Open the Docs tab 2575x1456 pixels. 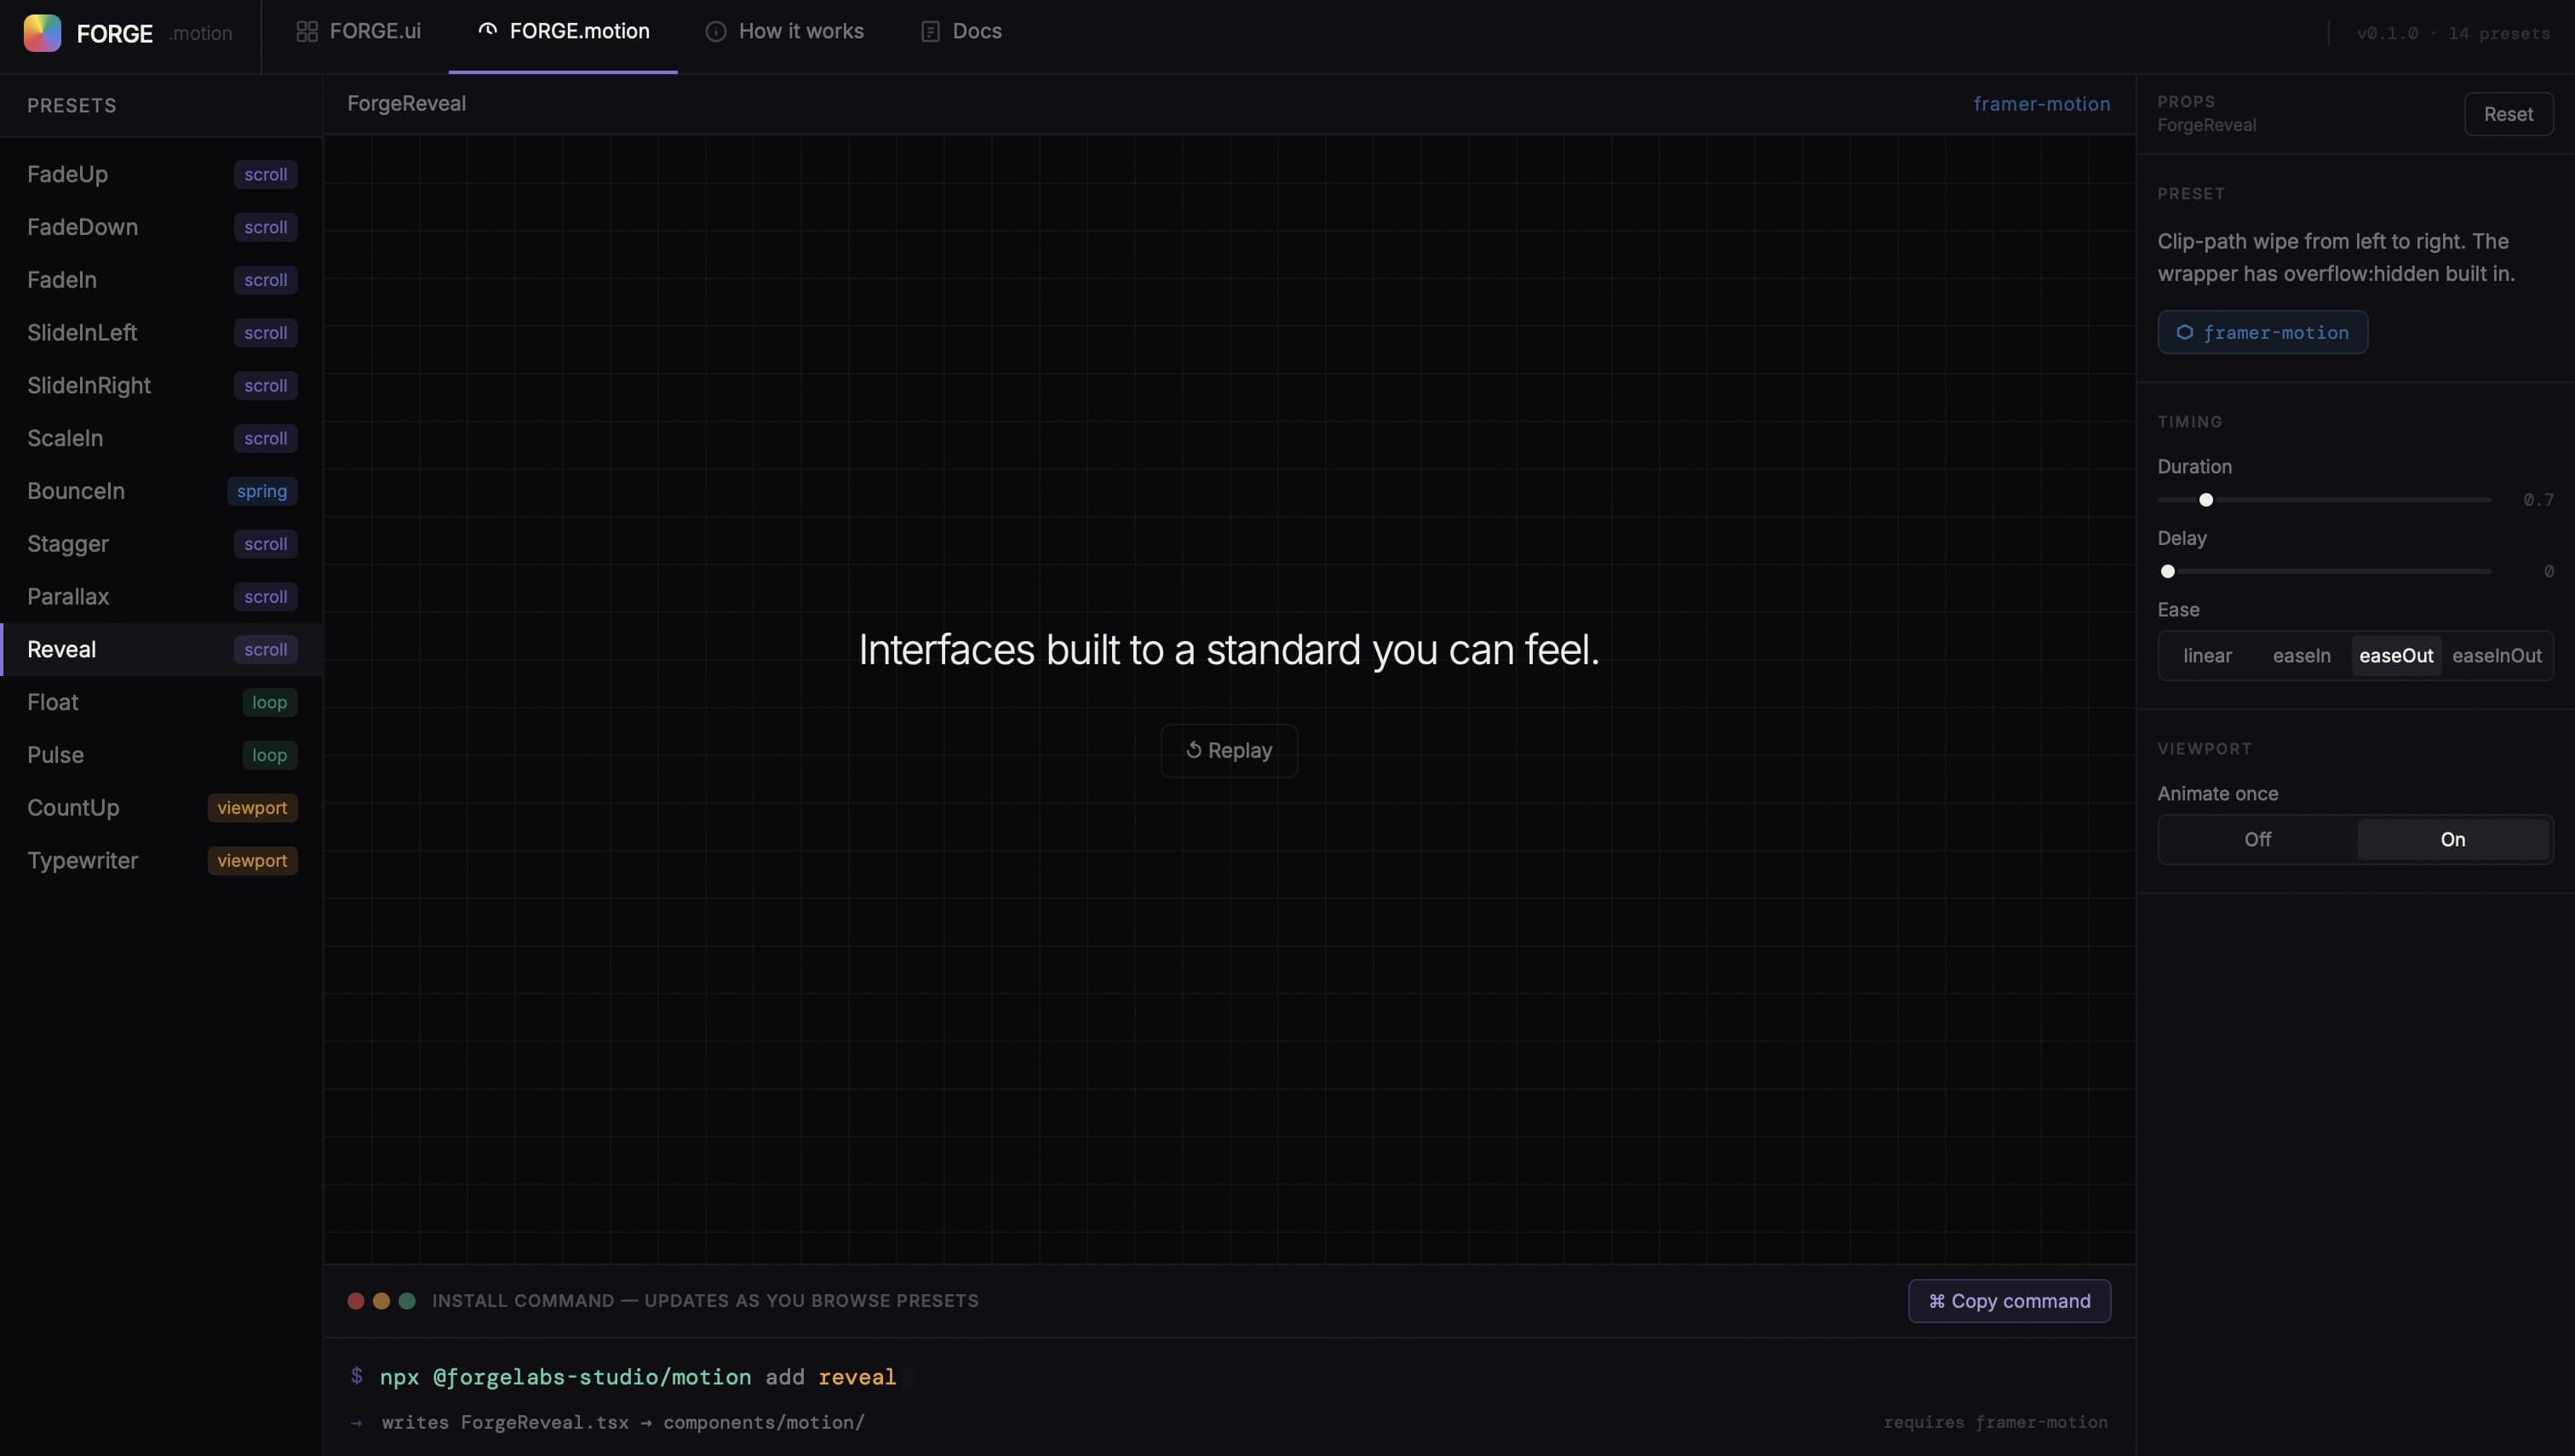(961, 32)
